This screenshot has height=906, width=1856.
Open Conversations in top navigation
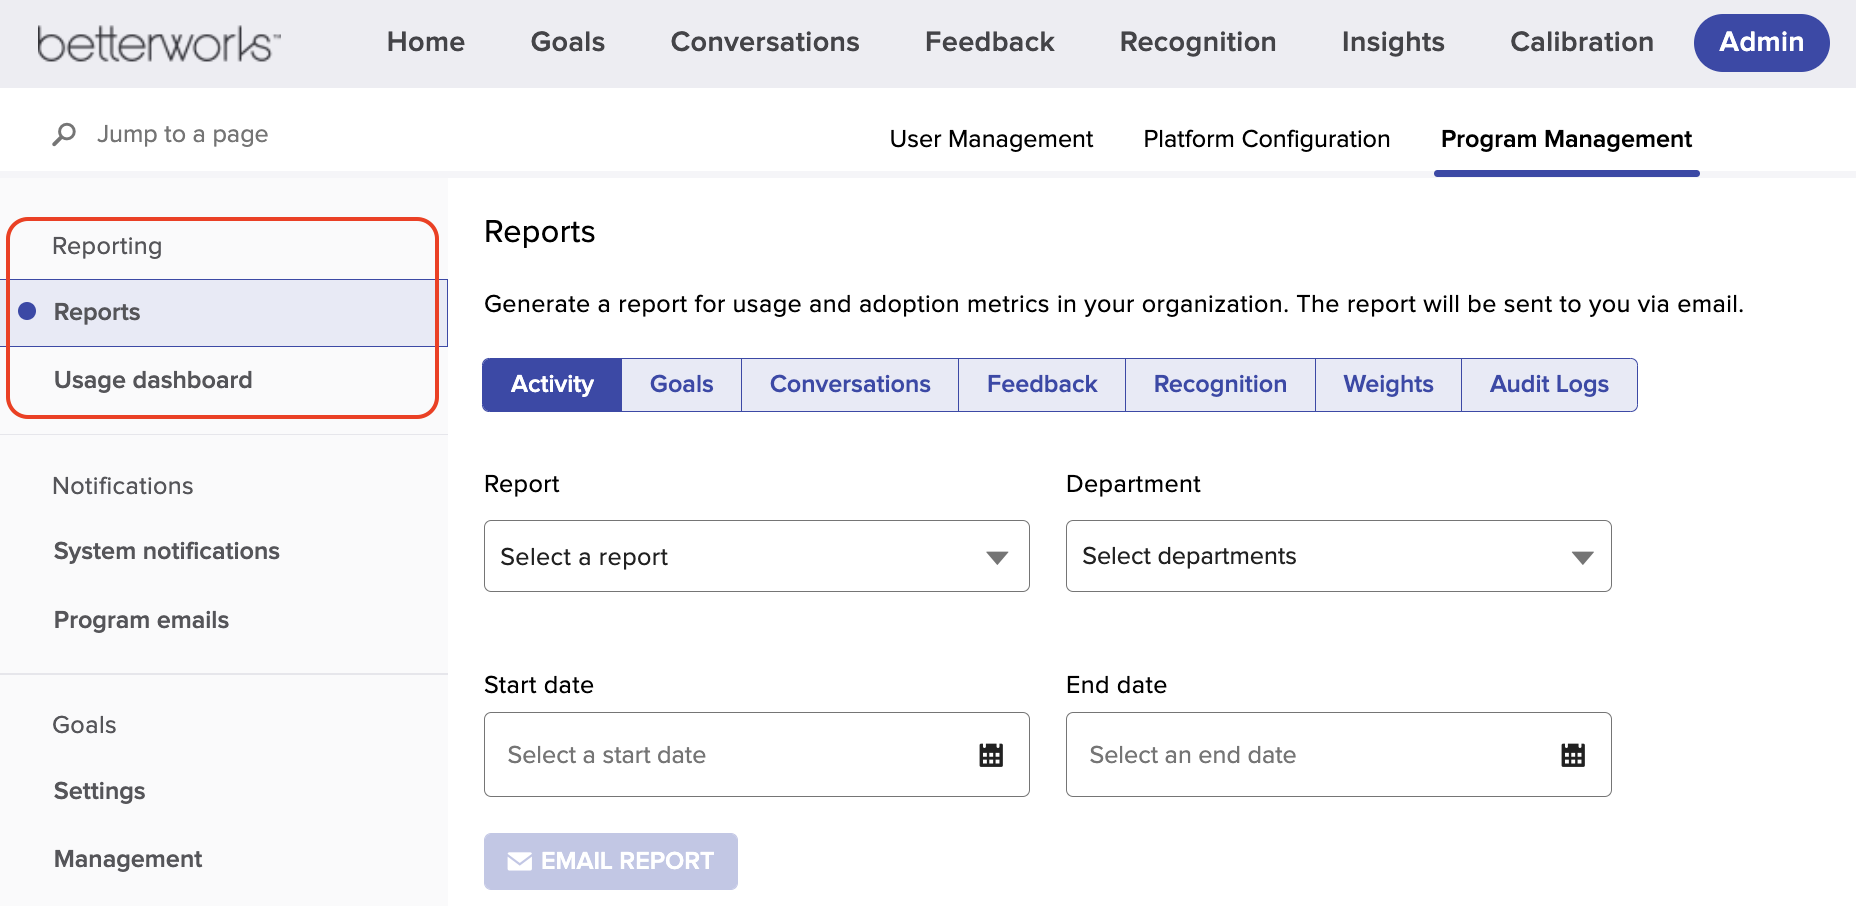(x=765, y=42)
